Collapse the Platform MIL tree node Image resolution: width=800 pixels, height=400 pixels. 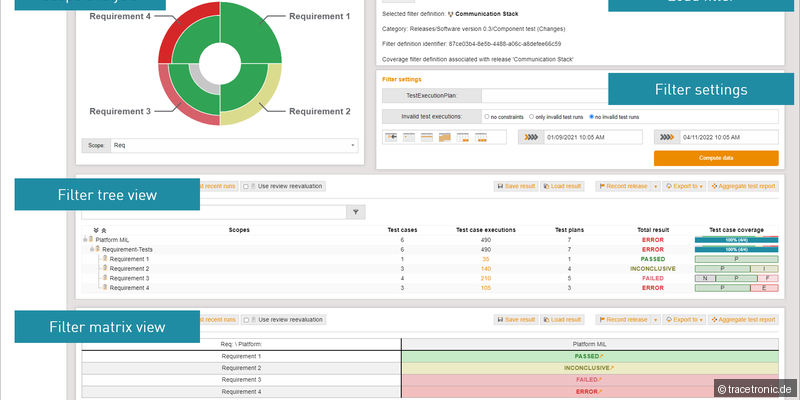(85, 240)
